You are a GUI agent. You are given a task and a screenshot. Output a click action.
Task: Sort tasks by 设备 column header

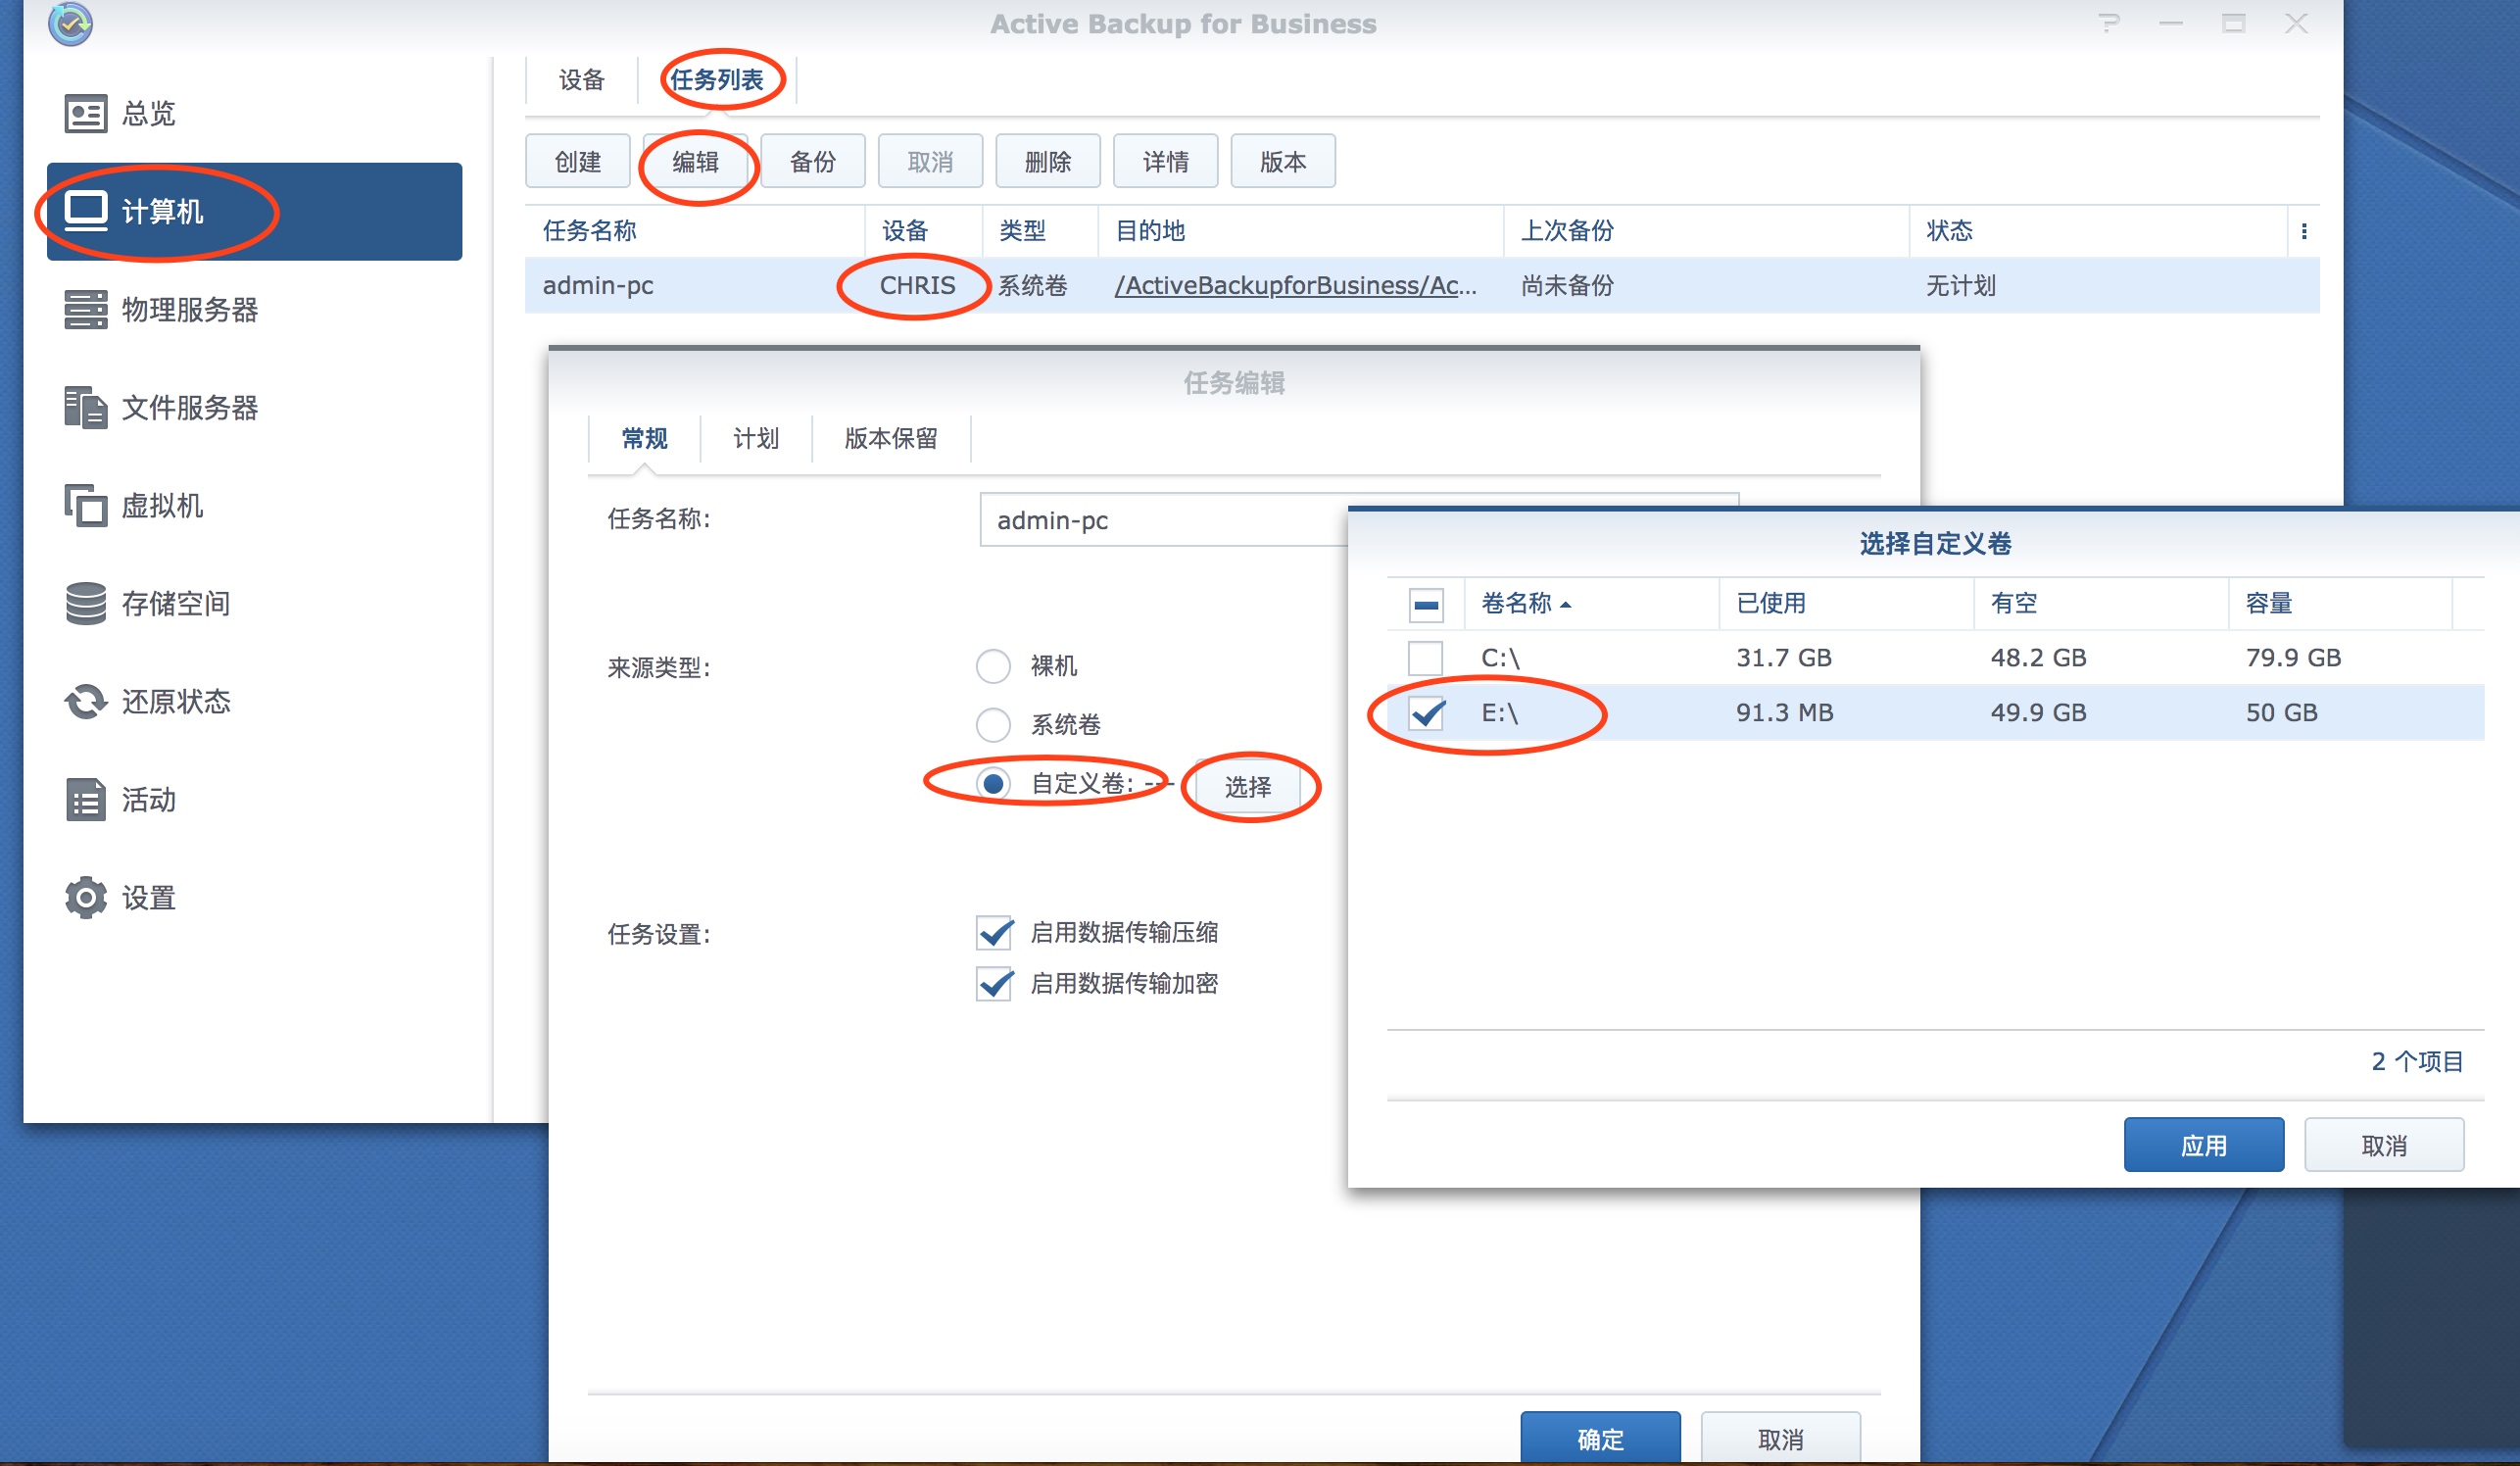pos(924,231)
